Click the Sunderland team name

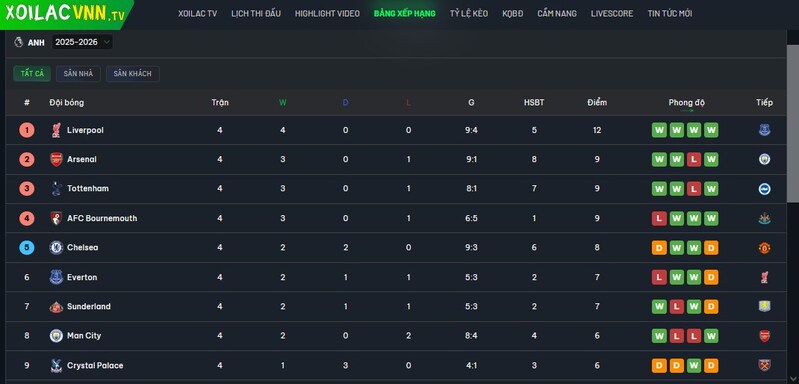(89, 307)
